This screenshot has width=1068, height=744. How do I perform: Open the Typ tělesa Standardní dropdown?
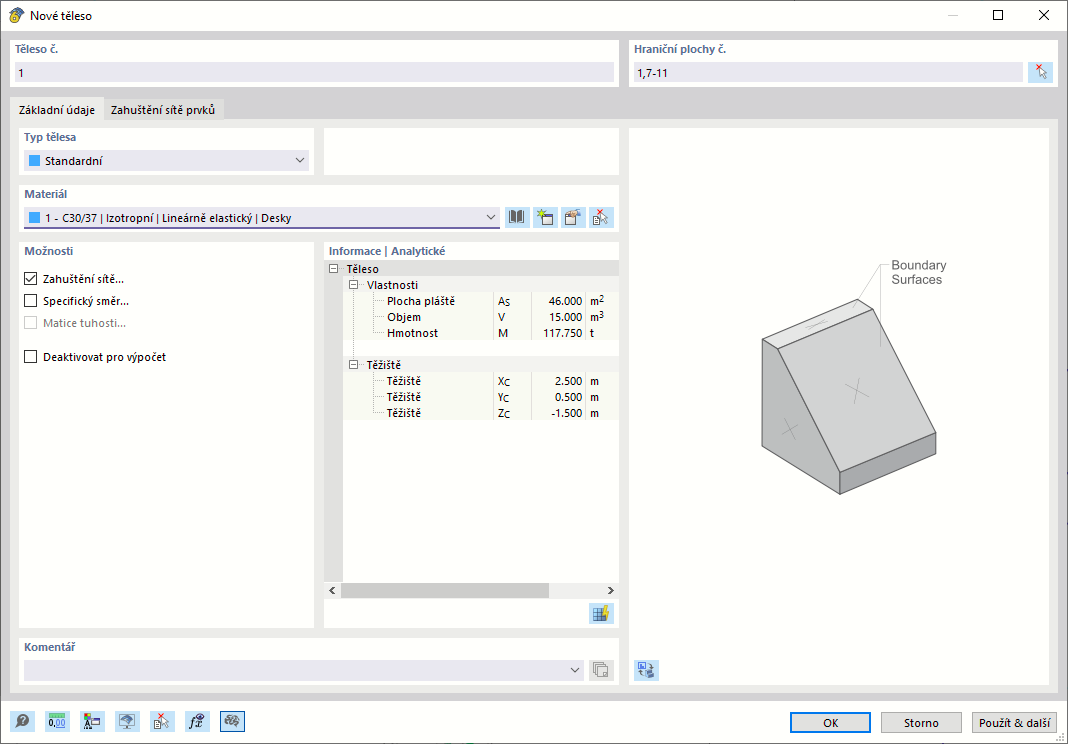coord(166,161)
